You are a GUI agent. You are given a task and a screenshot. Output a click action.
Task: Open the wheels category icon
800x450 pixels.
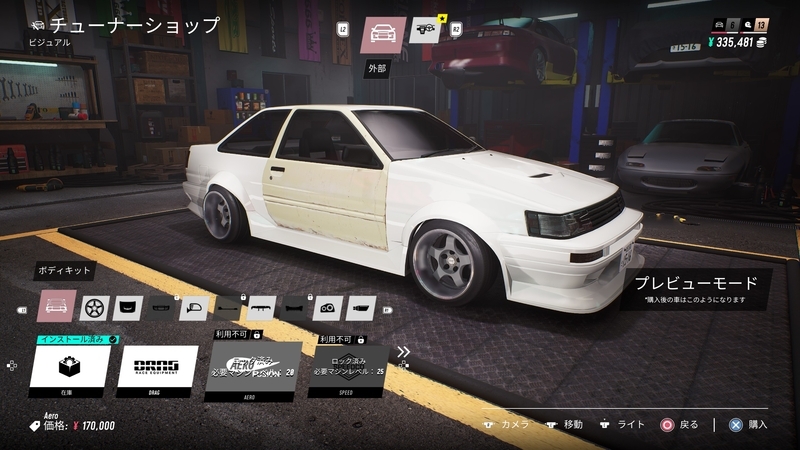(x=94, y=308)
